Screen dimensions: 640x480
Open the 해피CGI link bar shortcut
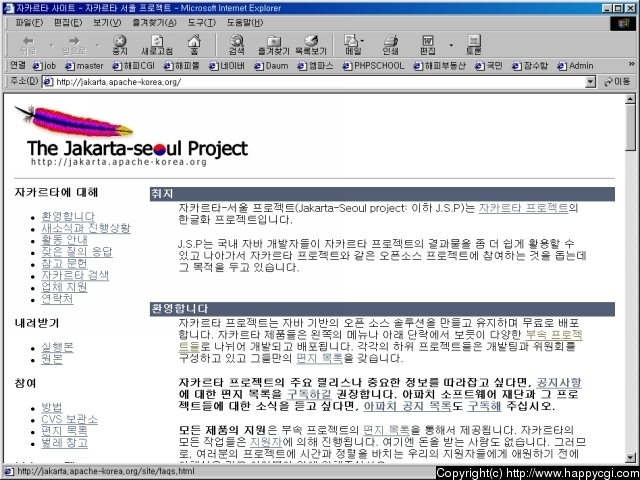(133, 66)
